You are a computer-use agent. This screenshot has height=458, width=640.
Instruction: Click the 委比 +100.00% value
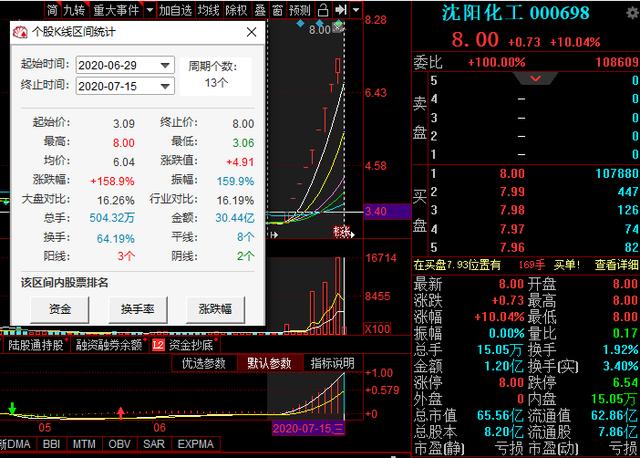pos(496,62)
